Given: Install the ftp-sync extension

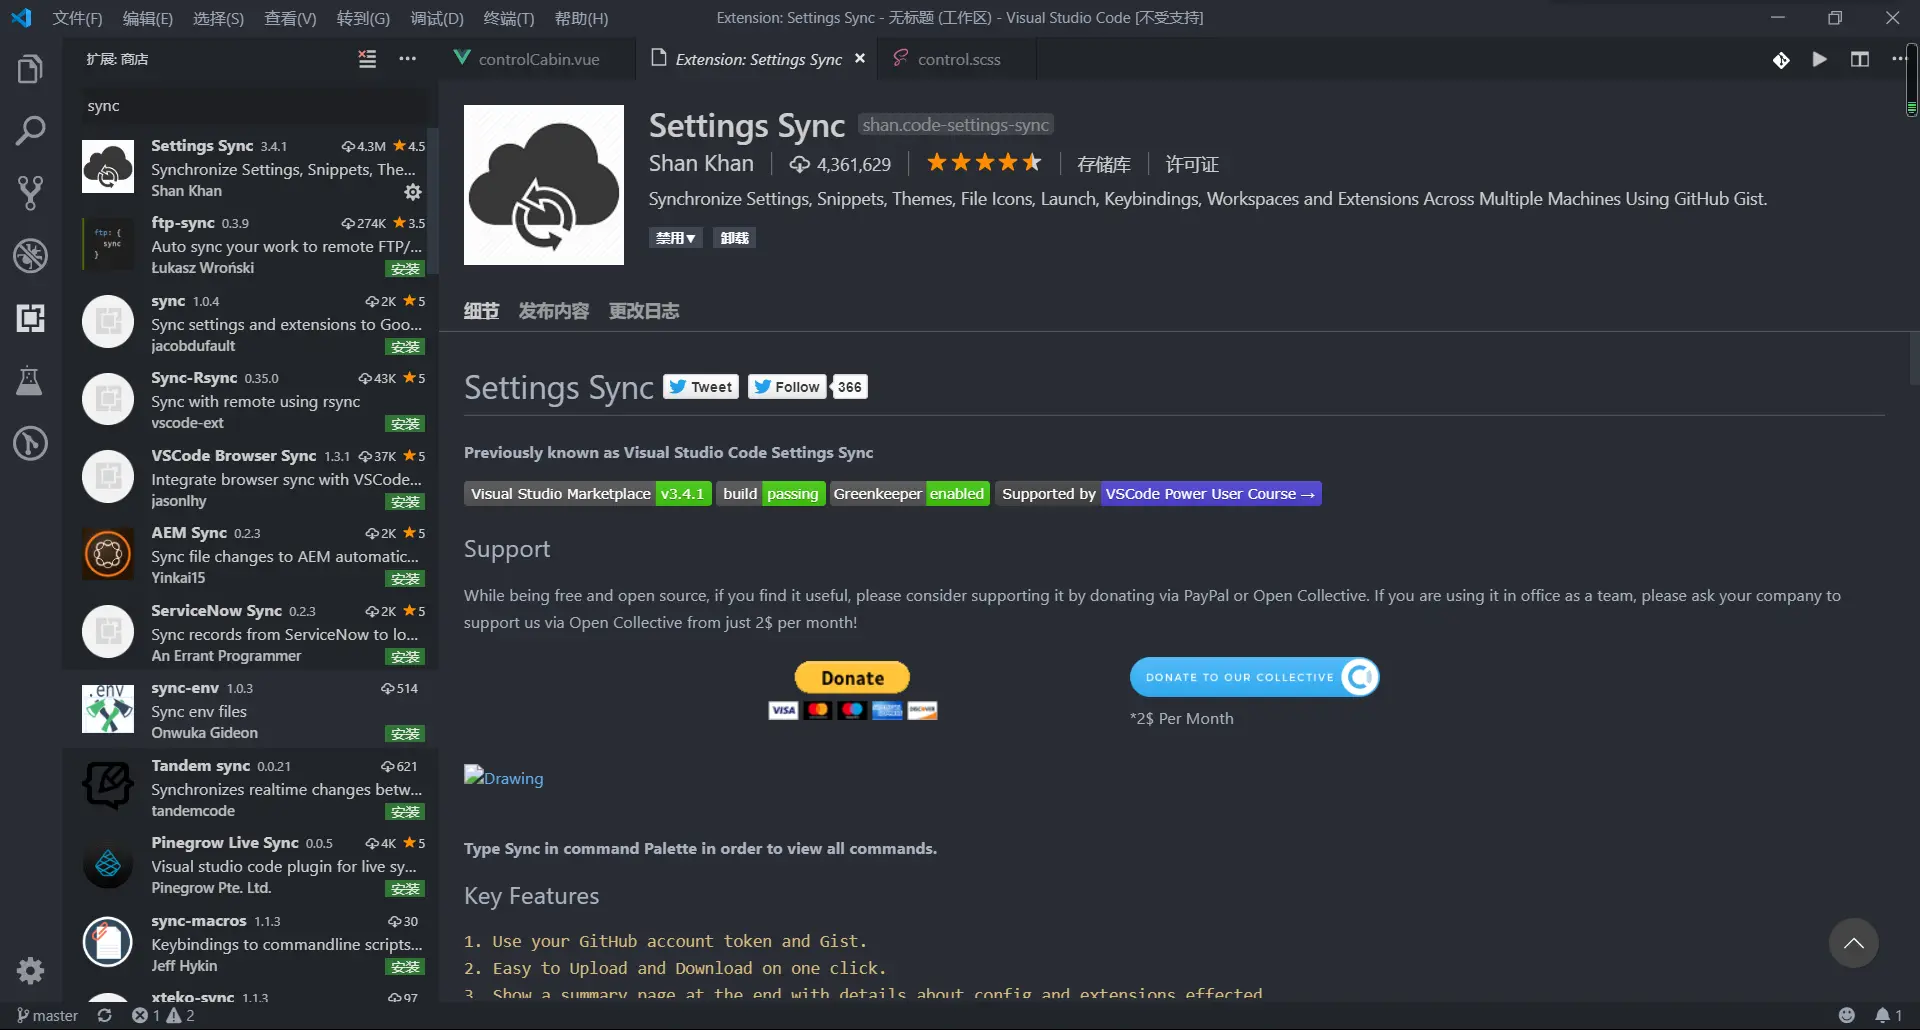Looking at the screenshot, I should [x=405, y=269].
